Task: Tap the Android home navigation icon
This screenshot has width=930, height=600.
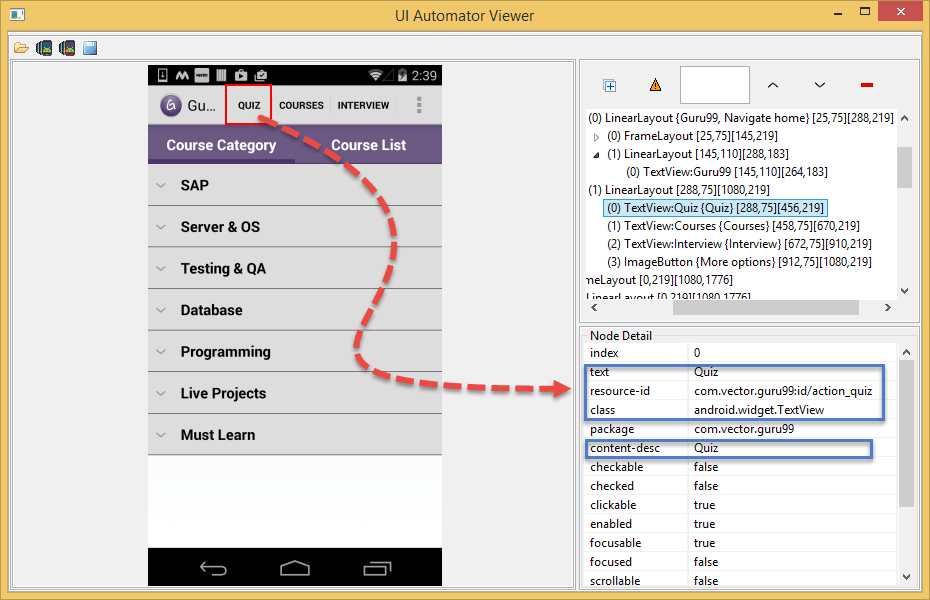Action: click(x=294, y=568)
